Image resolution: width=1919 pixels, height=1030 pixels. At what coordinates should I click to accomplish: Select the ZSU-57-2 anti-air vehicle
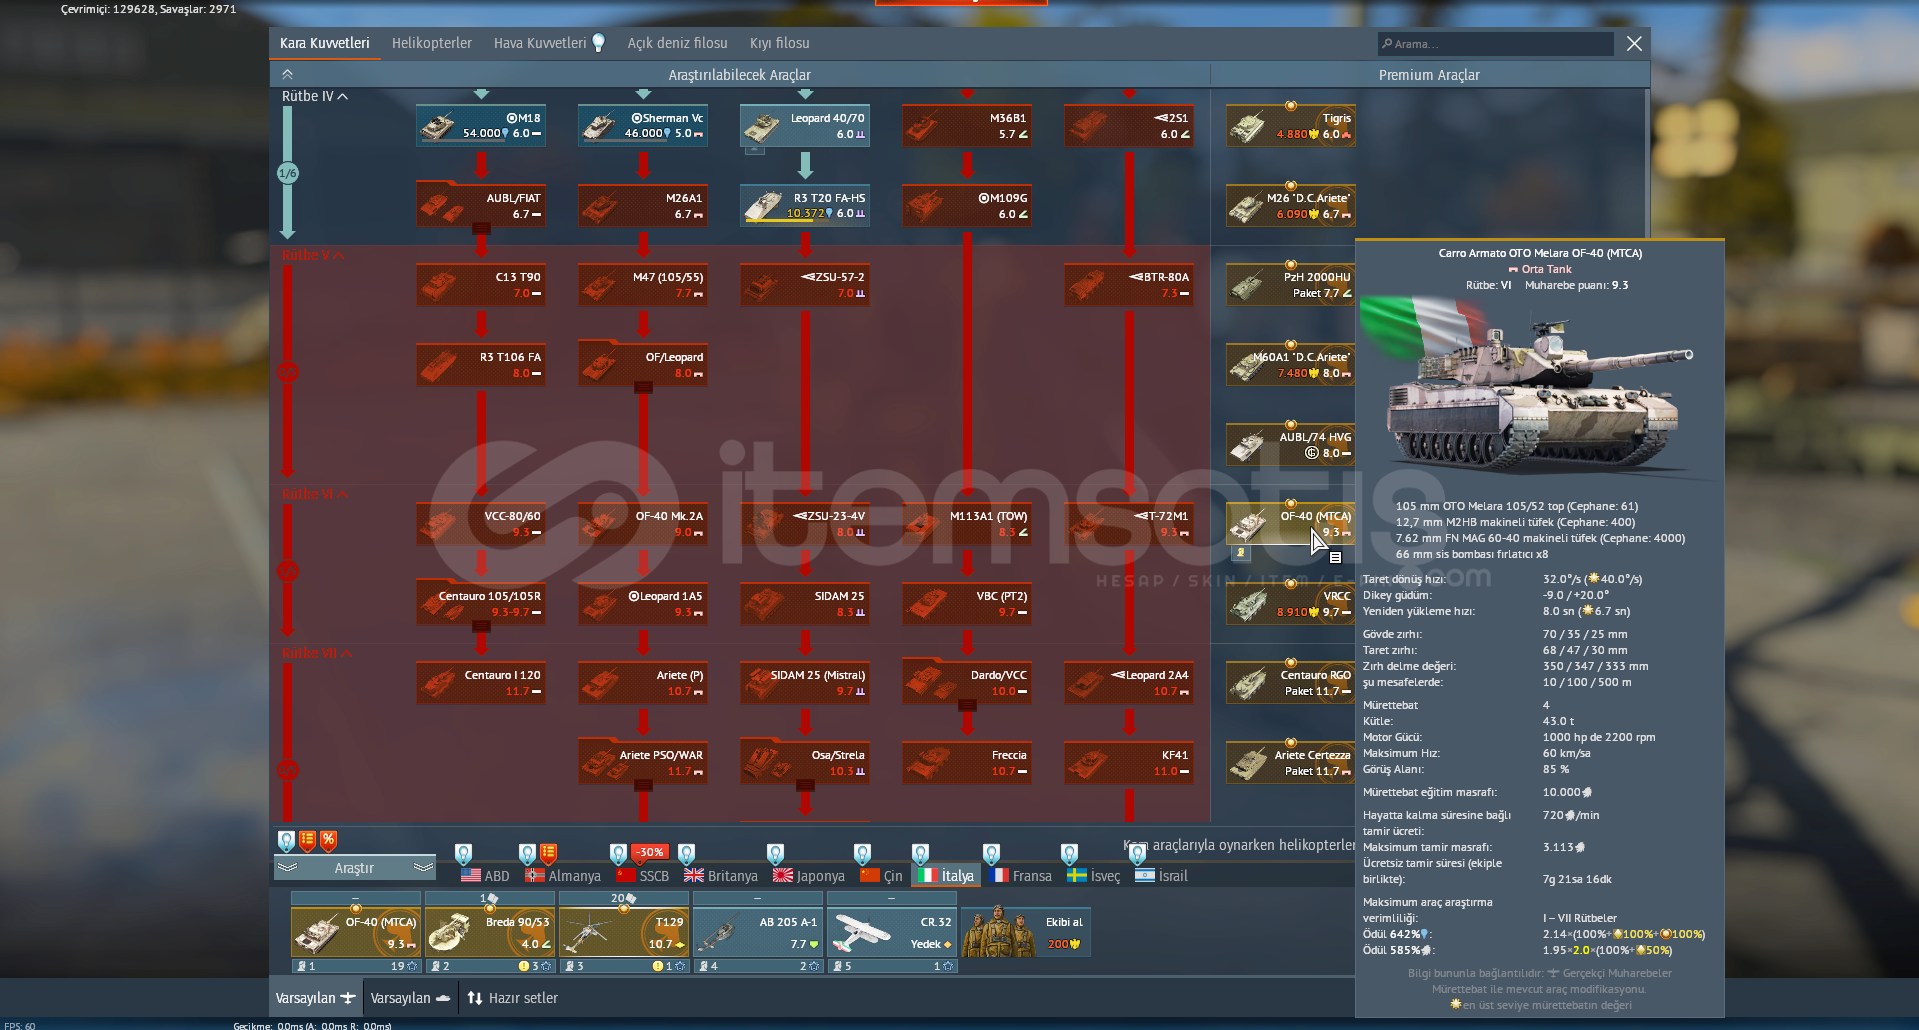coord(805,285)
